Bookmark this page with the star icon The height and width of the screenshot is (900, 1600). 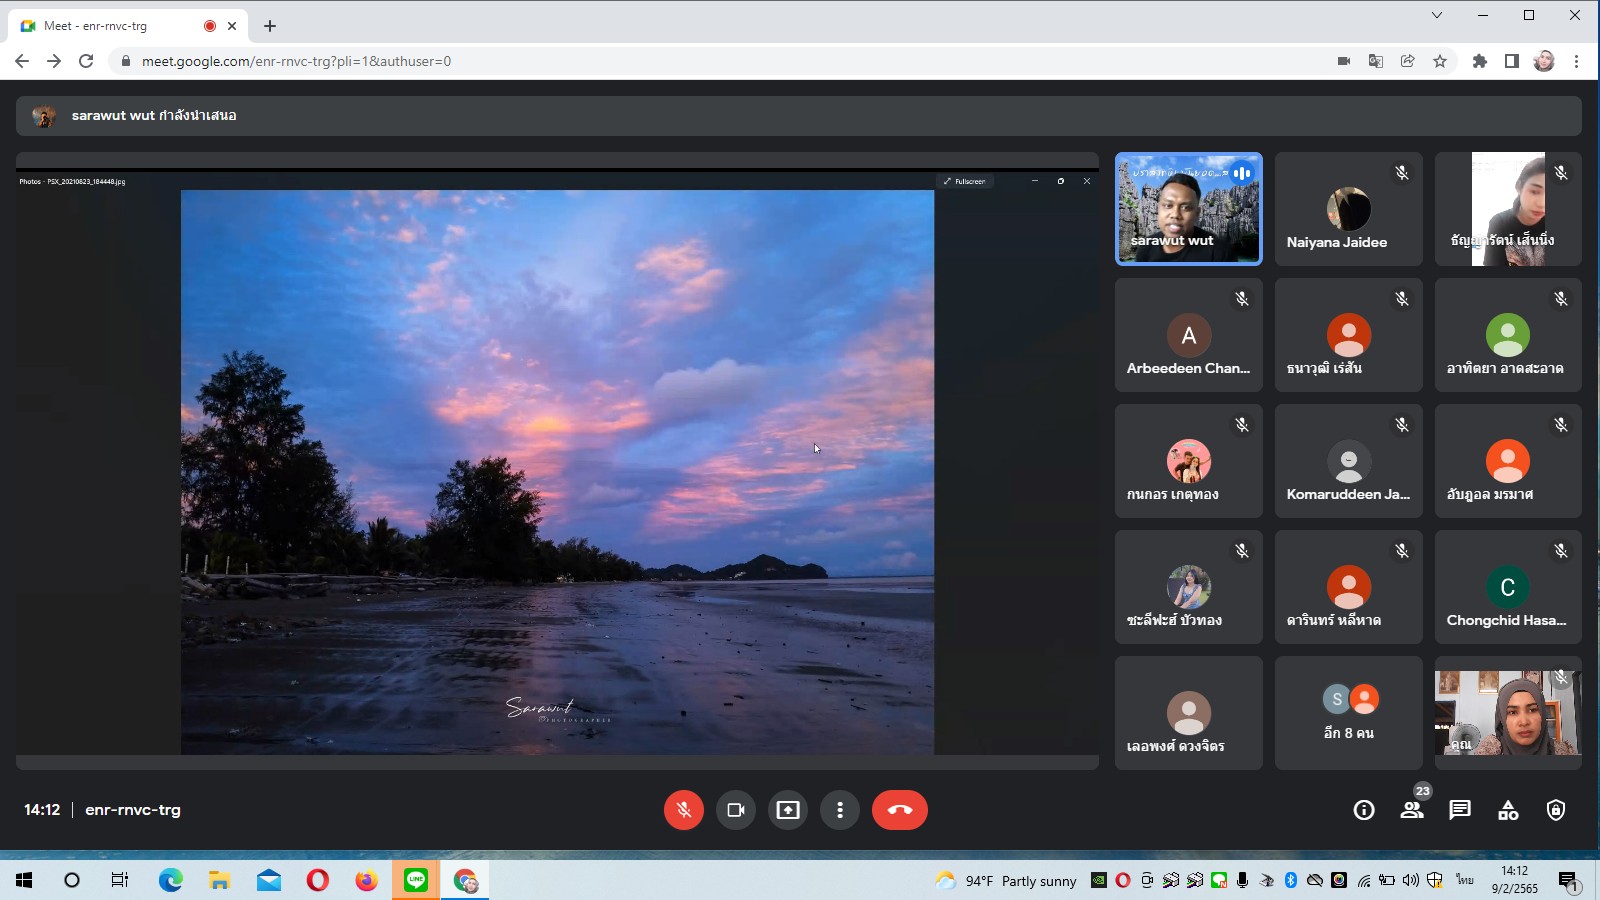point(1440,61)
